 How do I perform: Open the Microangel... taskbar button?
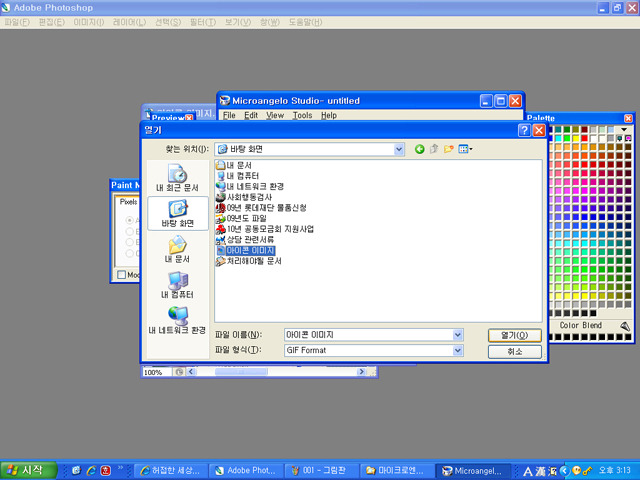(473, 471)
